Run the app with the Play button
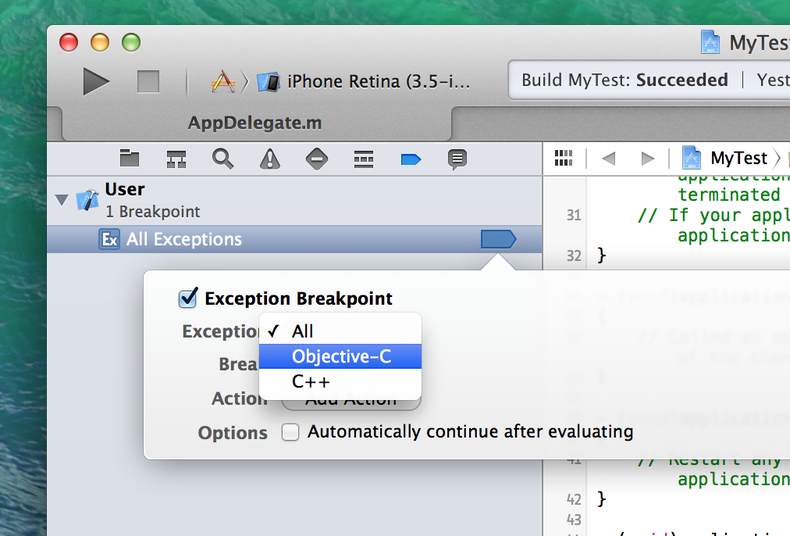Screen dimensions: 790x536 point(96,81)
